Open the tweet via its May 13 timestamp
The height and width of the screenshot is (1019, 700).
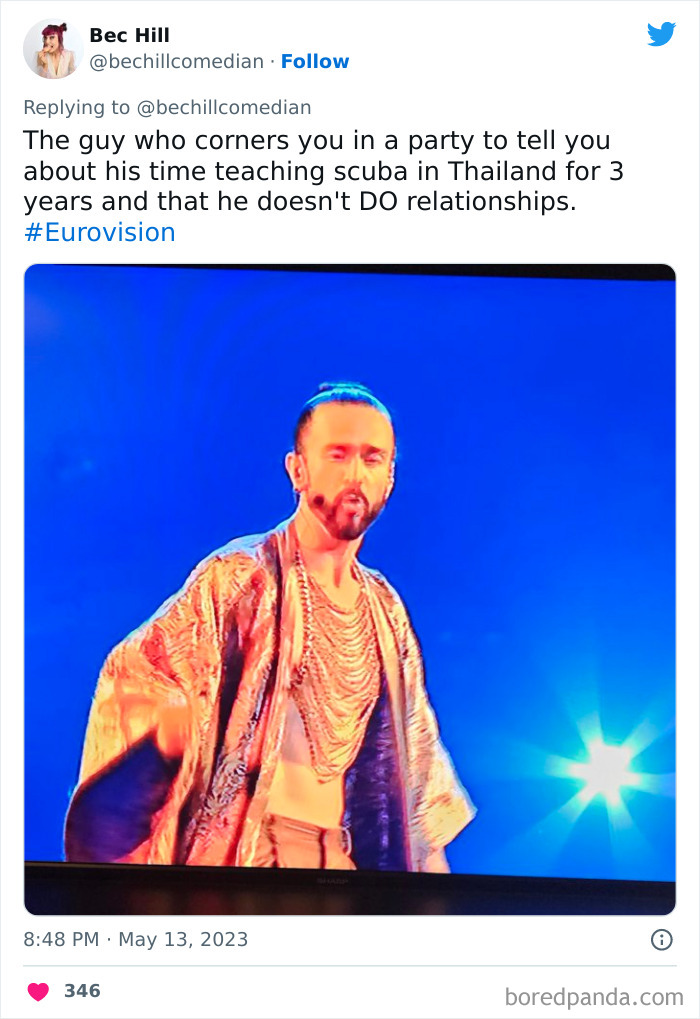[138, 939]
